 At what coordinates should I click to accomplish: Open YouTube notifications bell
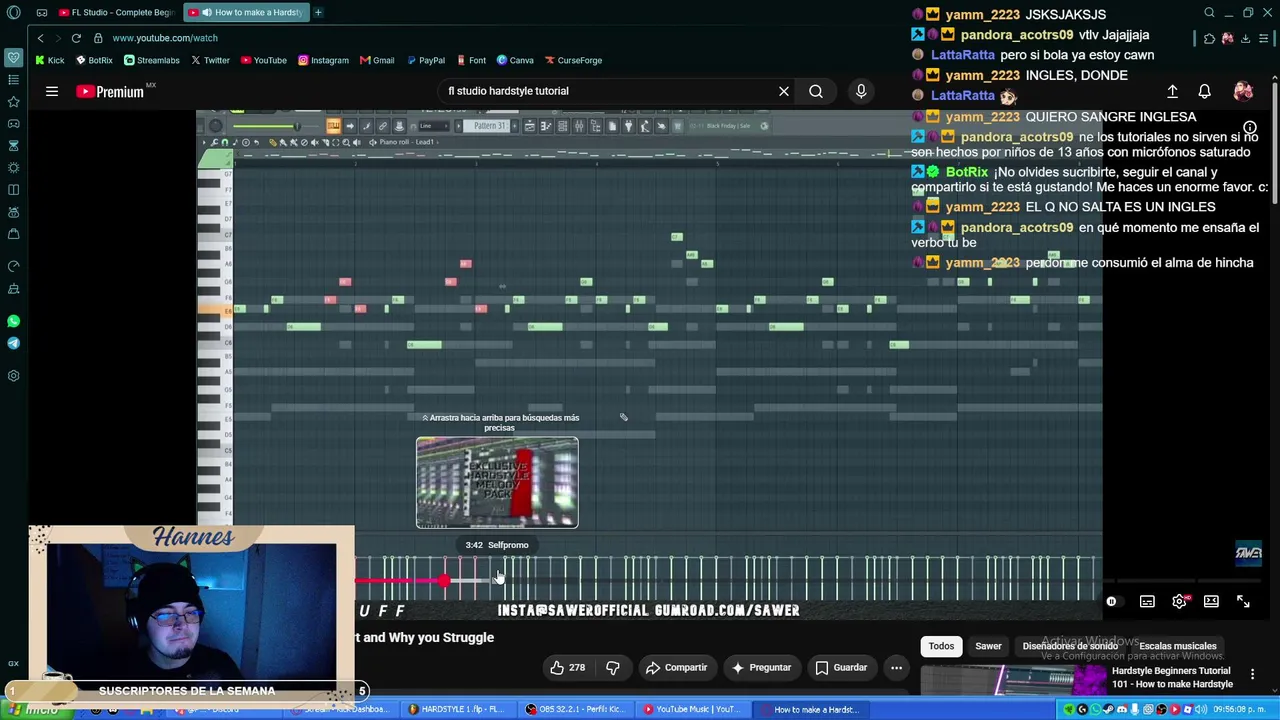tap(1205, 91)
